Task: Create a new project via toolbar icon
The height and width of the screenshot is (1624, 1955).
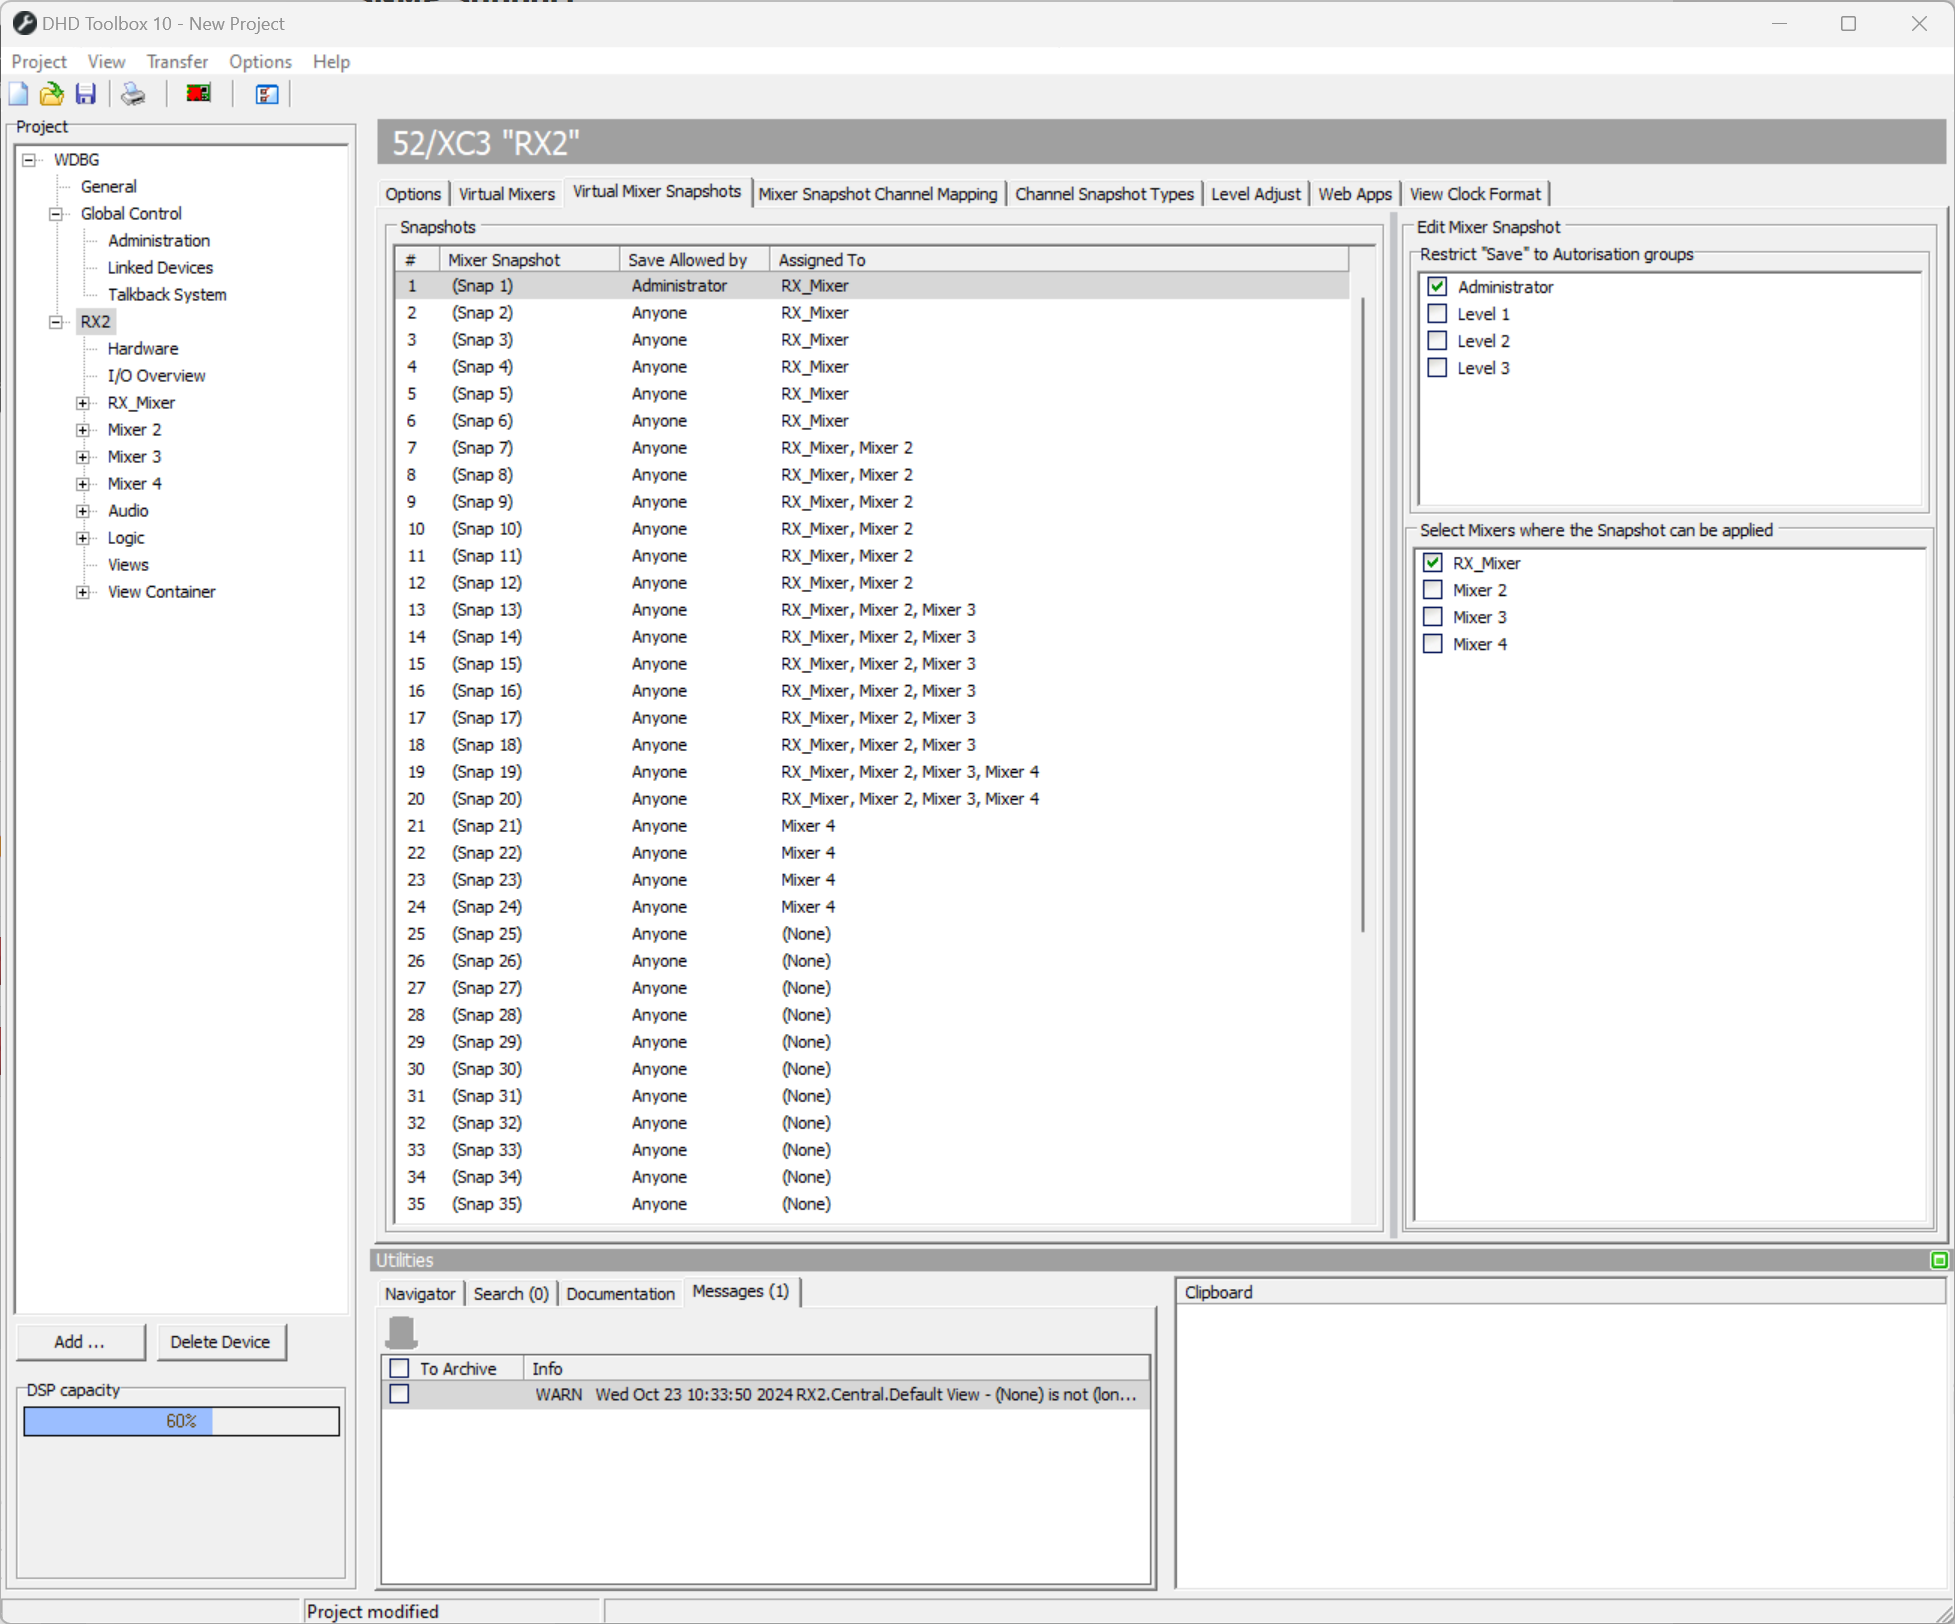Action: (18, 93)
